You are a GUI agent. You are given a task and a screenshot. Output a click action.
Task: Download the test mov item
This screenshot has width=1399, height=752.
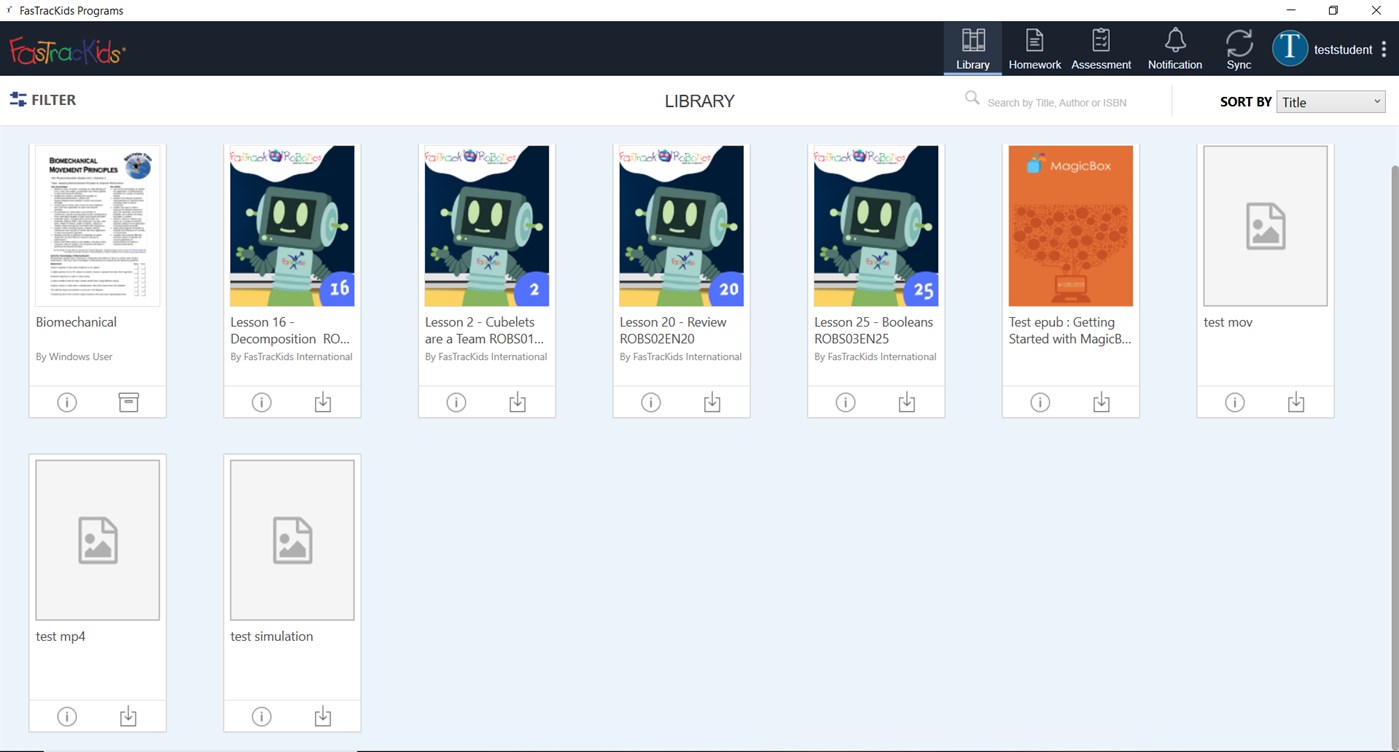click(1296, 402)
